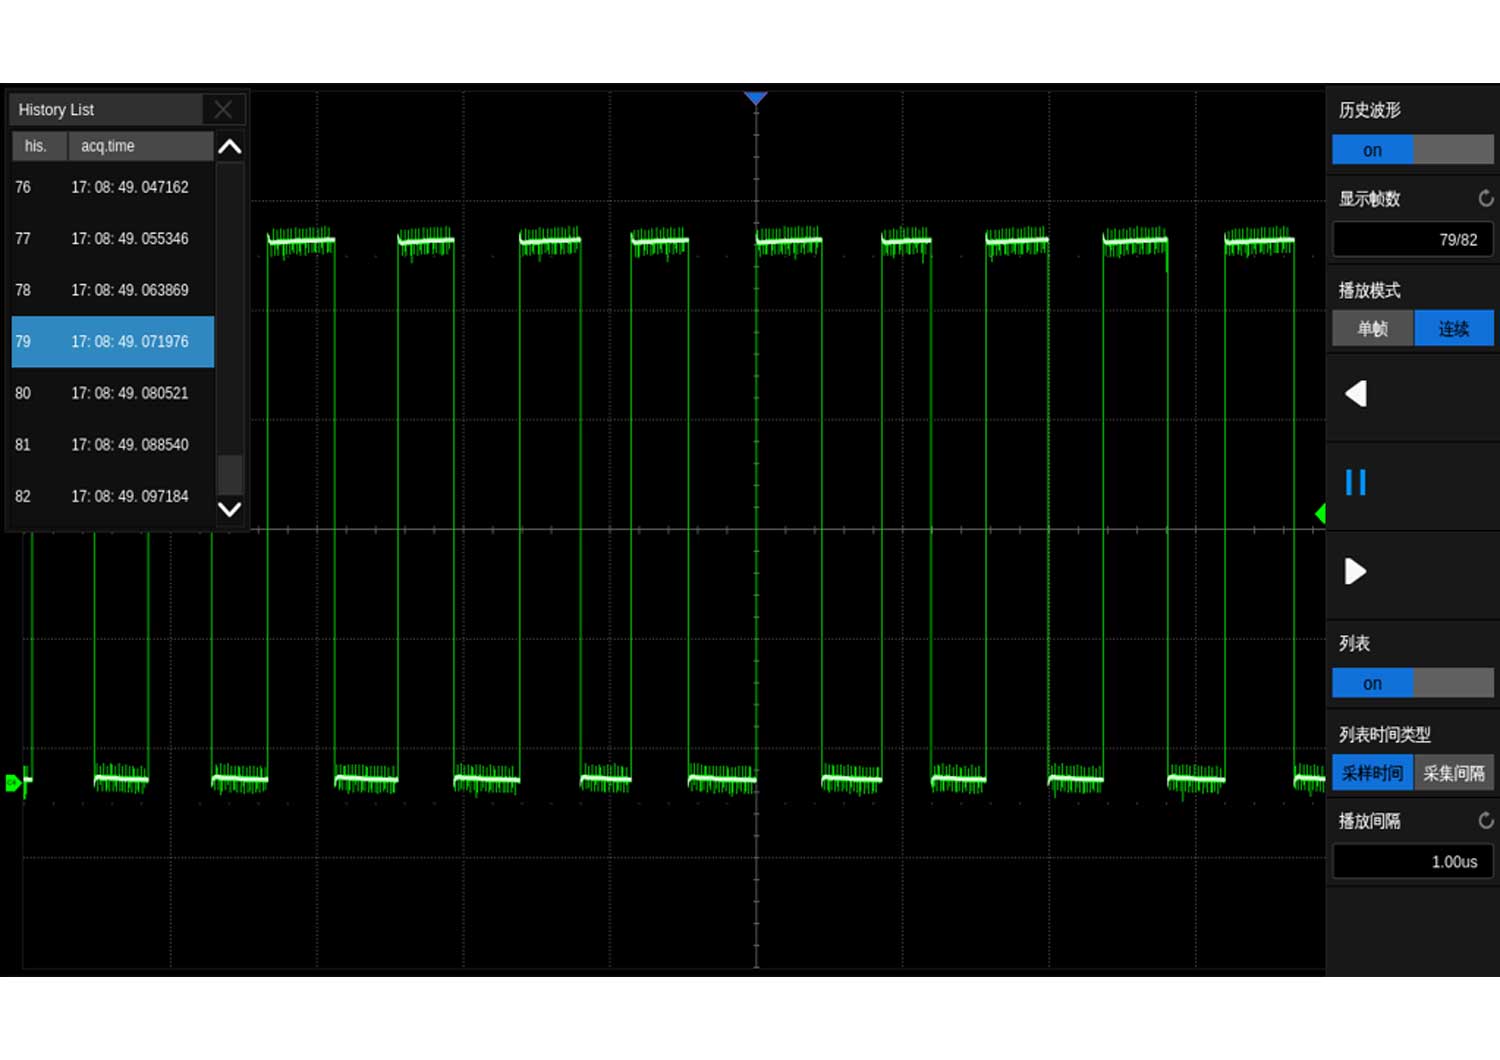
Task: Play history backward with the left arrow
Action: (1356, 394)
